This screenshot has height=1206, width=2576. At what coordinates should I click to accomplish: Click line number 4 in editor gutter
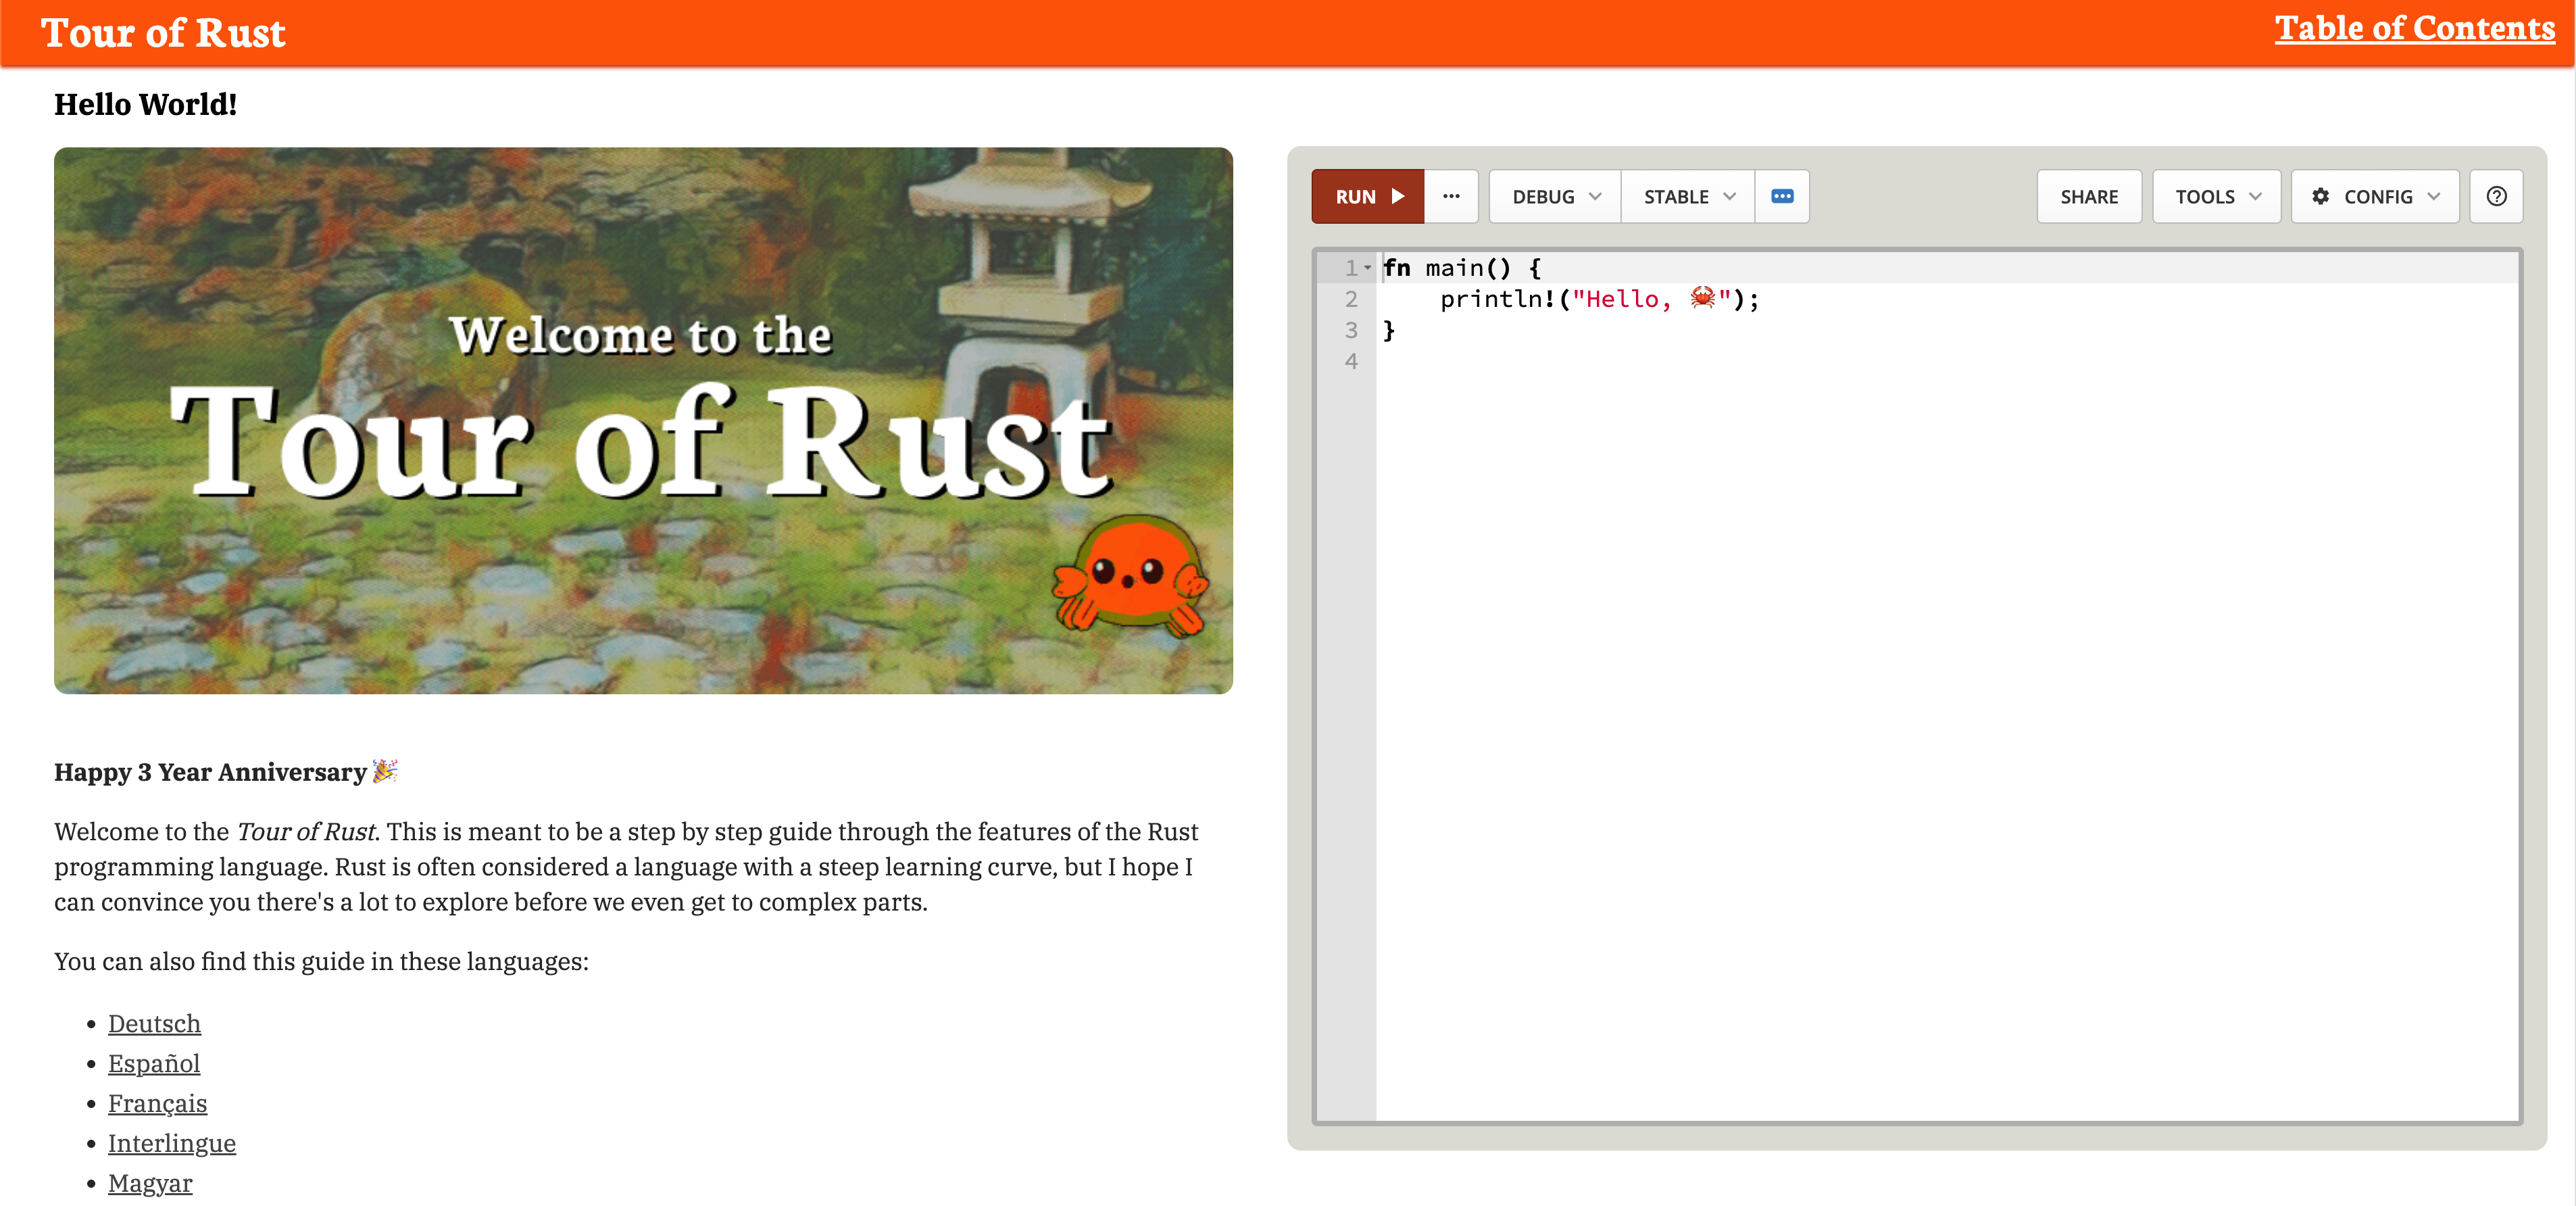1351,361
